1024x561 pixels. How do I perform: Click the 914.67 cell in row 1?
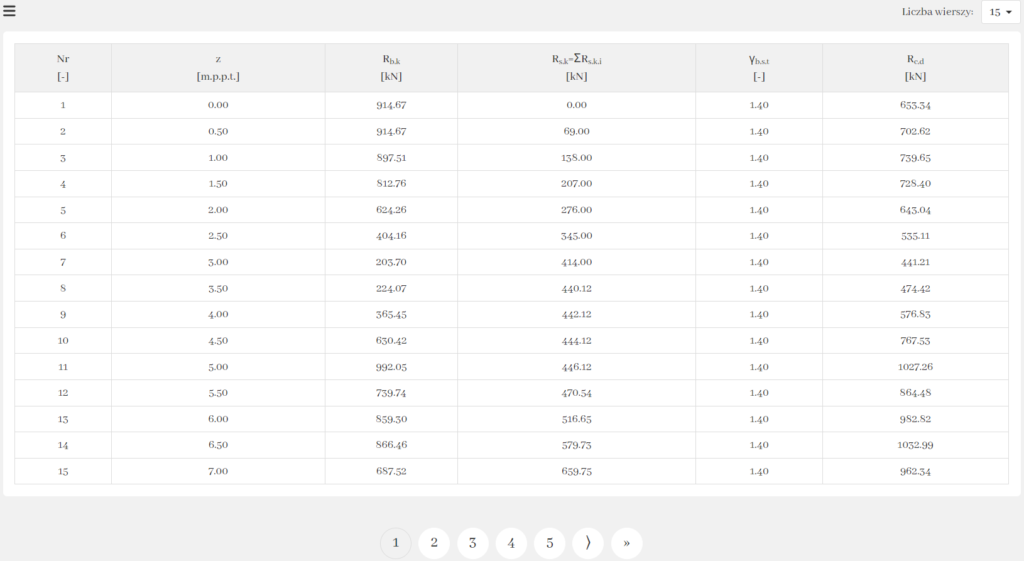click(x=391, y=105)
